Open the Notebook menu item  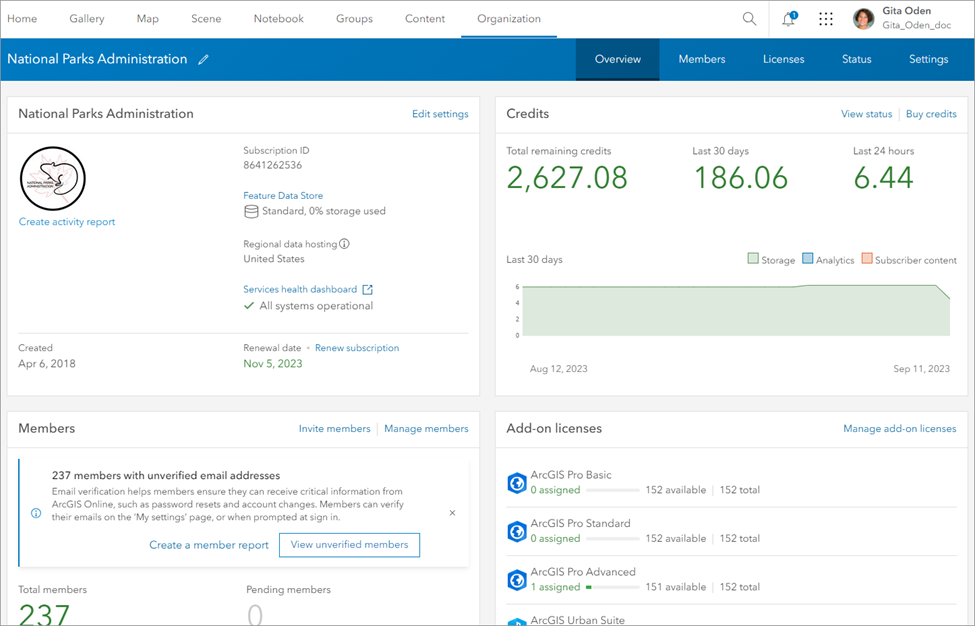point(279,19)
